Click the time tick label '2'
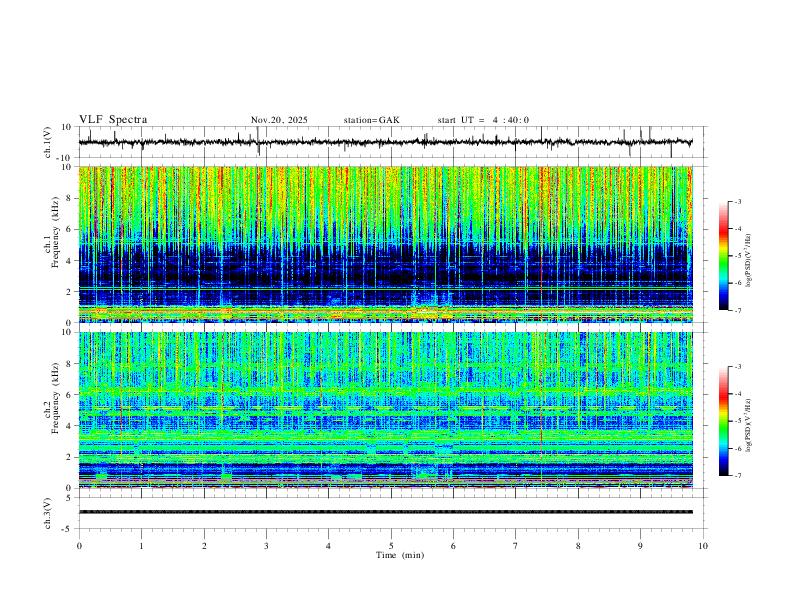This screenshot has width=792, height=612. tap(204, 546)
